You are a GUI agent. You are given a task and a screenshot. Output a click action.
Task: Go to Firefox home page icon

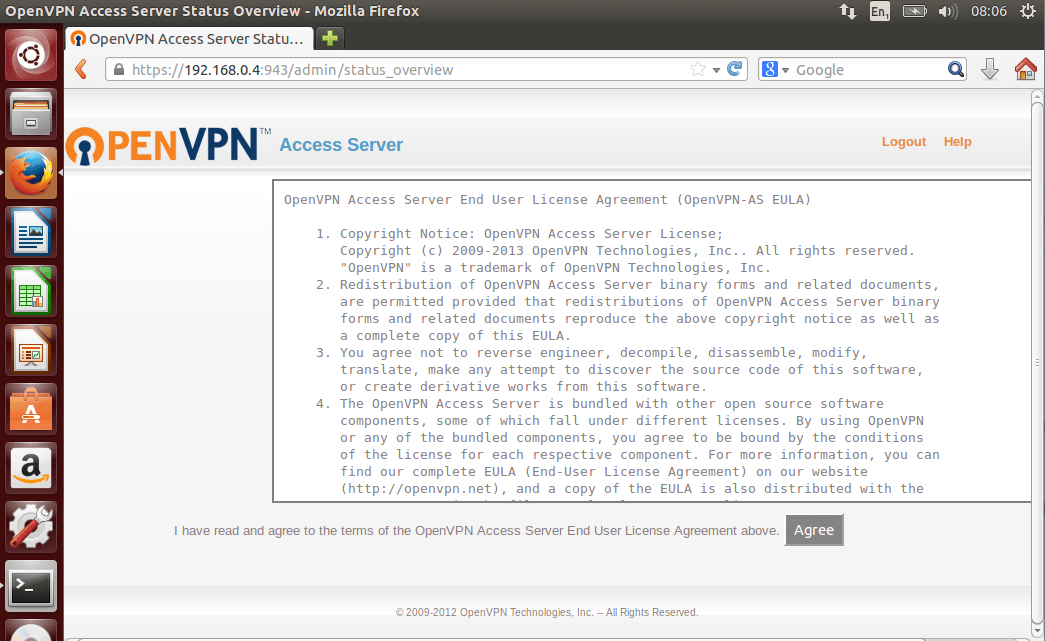pos(1025,69)
